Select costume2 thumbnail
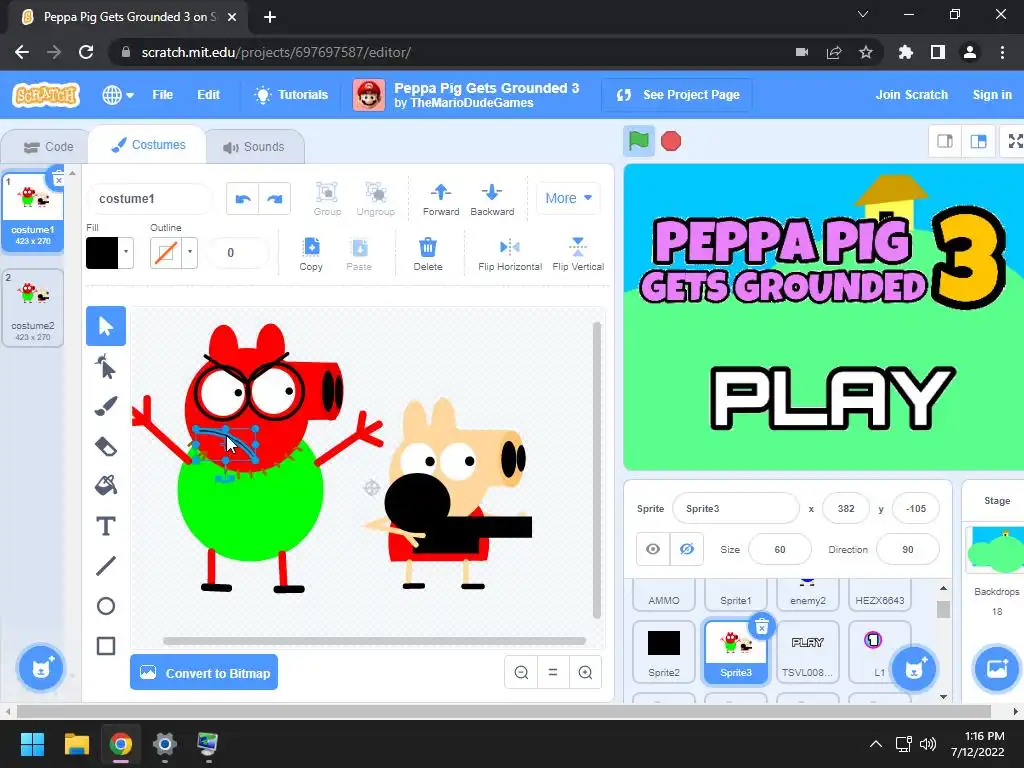This screenshot has height=768, width=1024. [33, 308]
